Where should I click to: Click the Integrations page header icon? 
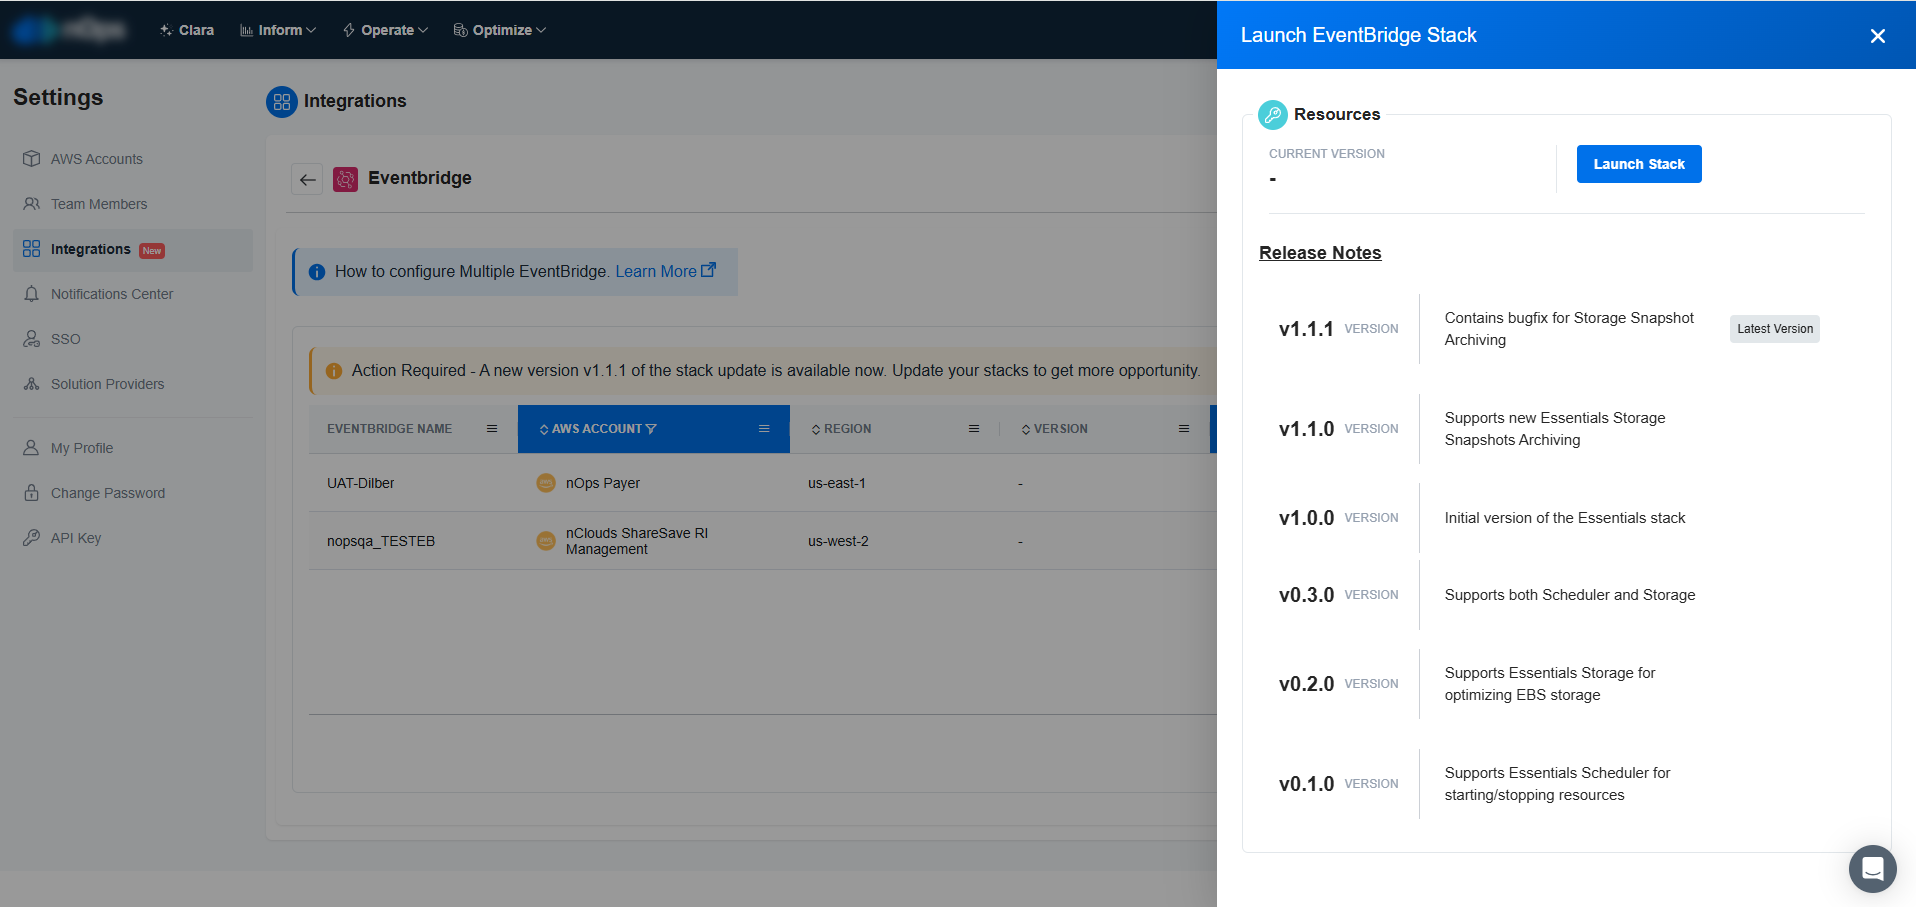282,102
